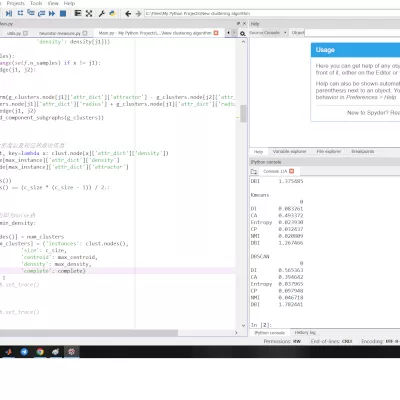This screenshot has height=400, width=400.
Task: Switch to the History log tab
Action: coord(305,333)
